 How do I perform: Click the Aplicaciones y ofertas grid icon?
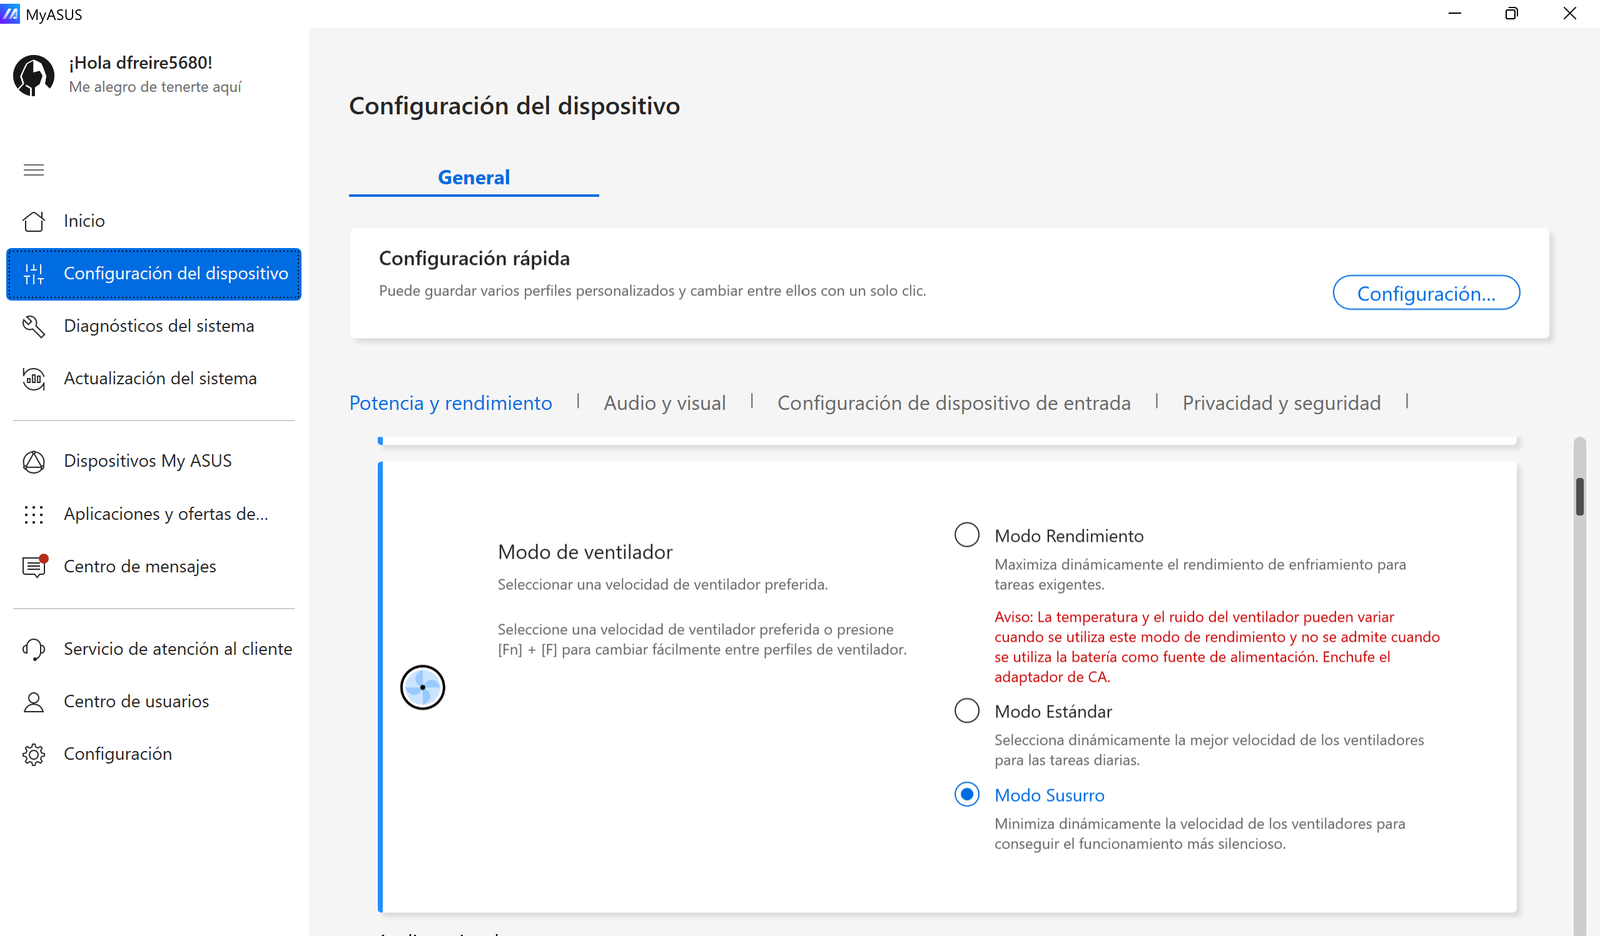tap(34, 514)
